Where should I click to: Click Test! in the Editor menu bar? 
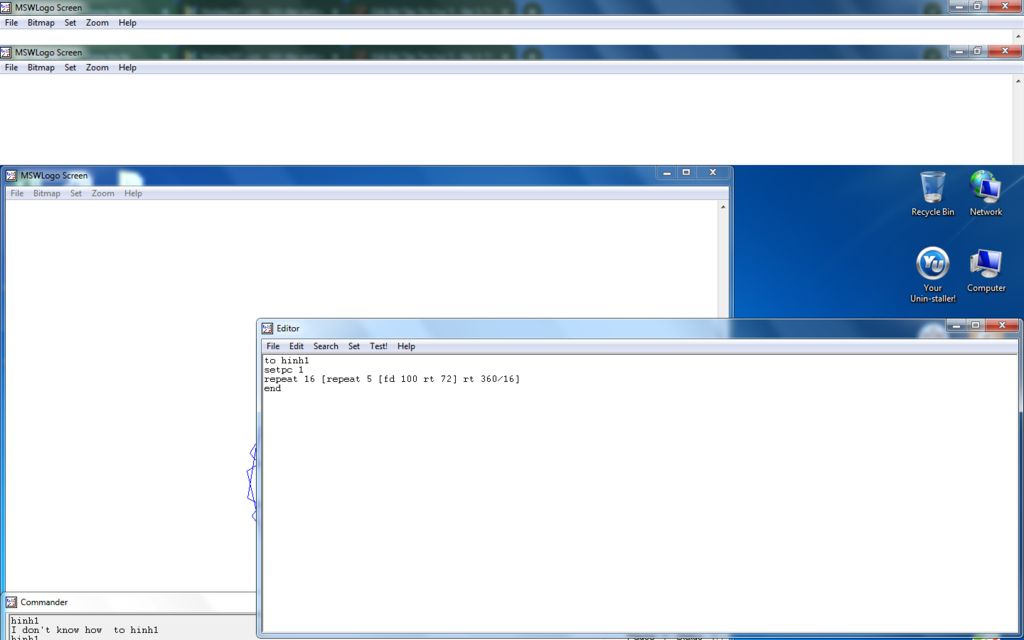tap(379, 346)
